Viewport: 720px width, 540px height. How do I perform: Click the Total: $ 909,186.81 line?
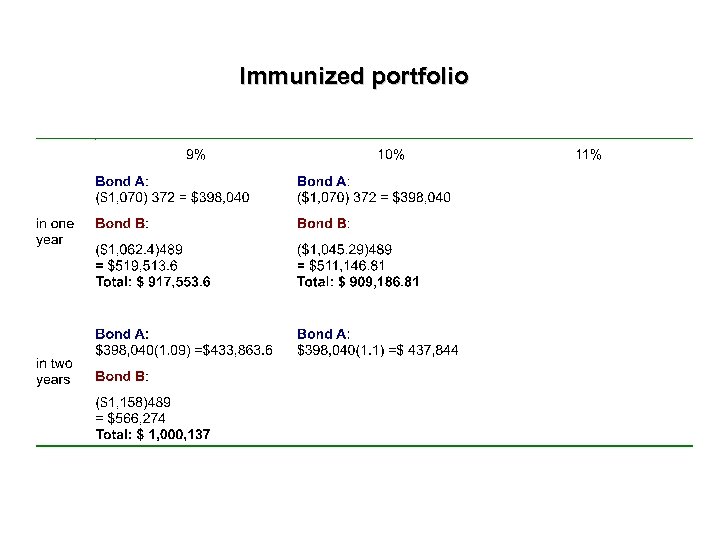coord(358,282)
